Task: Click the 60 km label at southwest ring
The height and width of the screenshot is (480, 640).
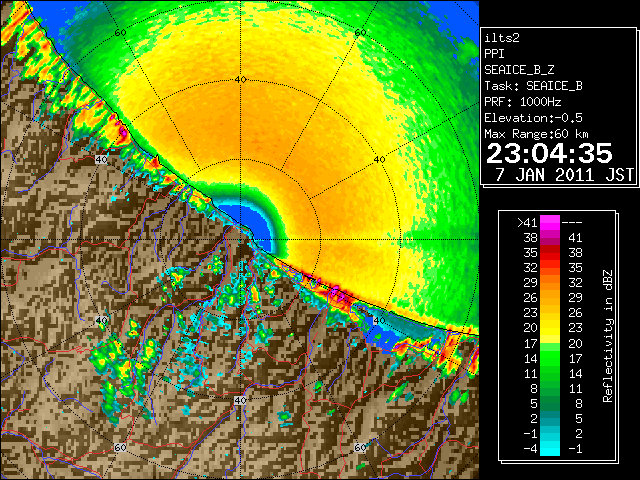Action: point(120,447)
